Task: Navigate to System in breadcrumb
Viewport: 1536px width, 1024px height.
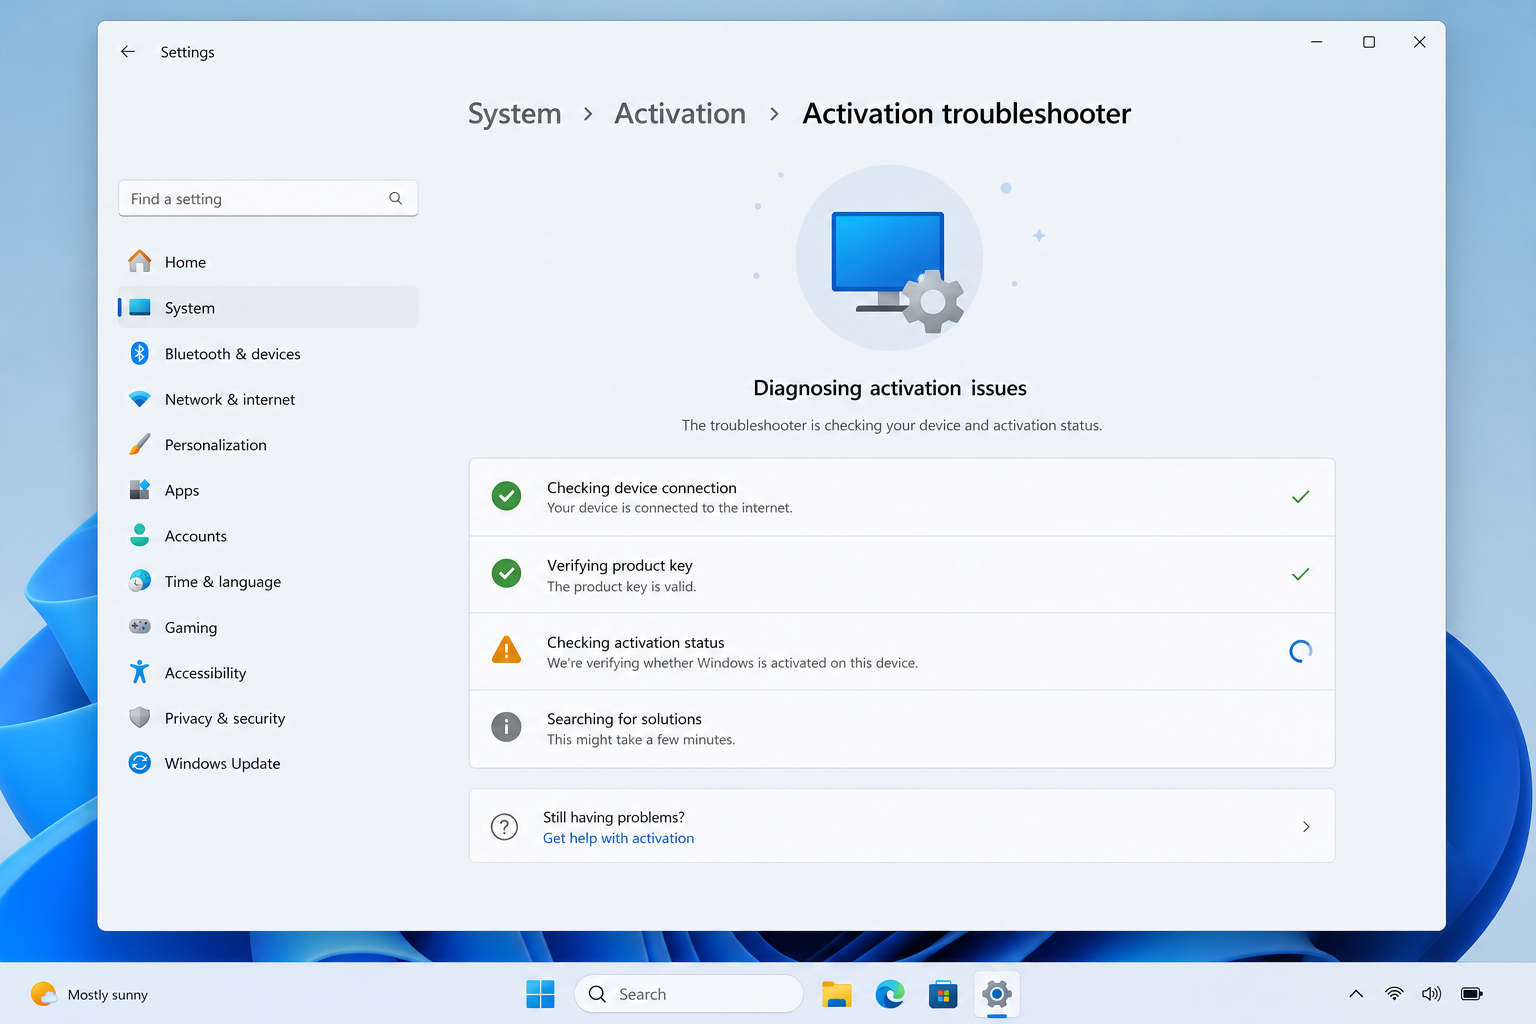Action: click(x=515, y=114)
